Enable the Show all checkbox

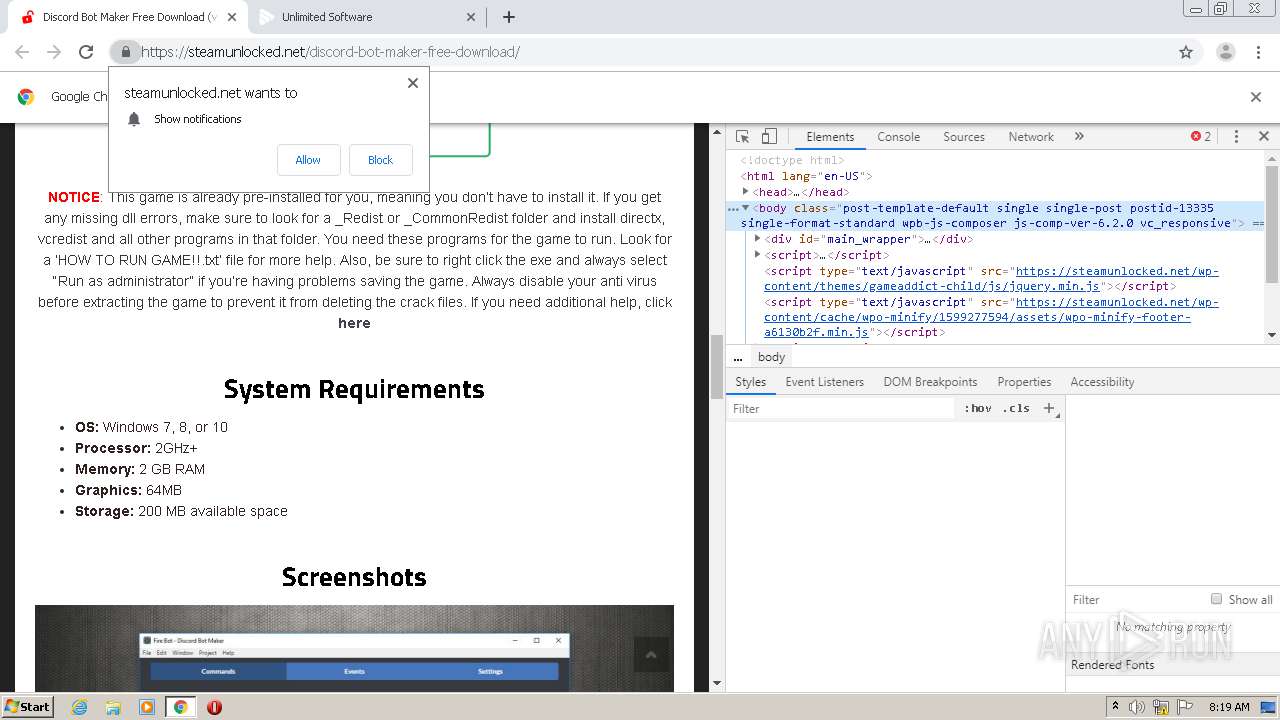(x=1216, y=599)
